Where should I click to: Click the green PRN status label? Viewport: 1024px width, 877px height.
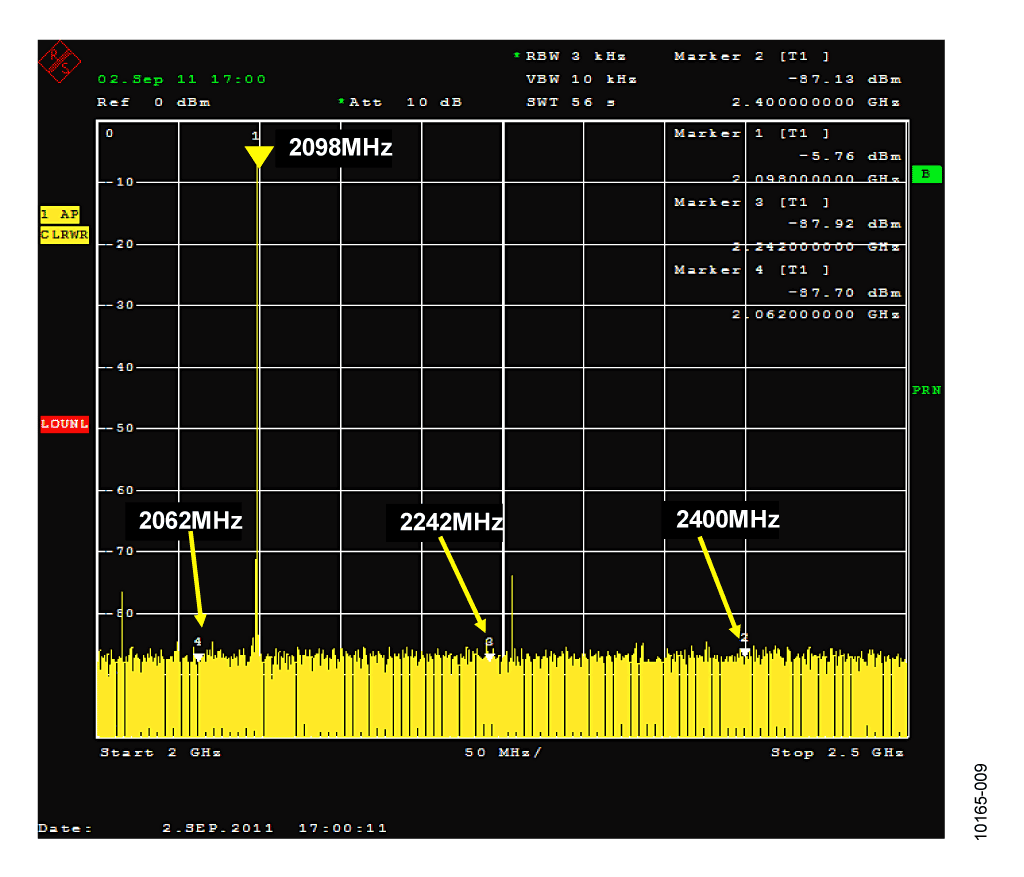coord(926,390)
